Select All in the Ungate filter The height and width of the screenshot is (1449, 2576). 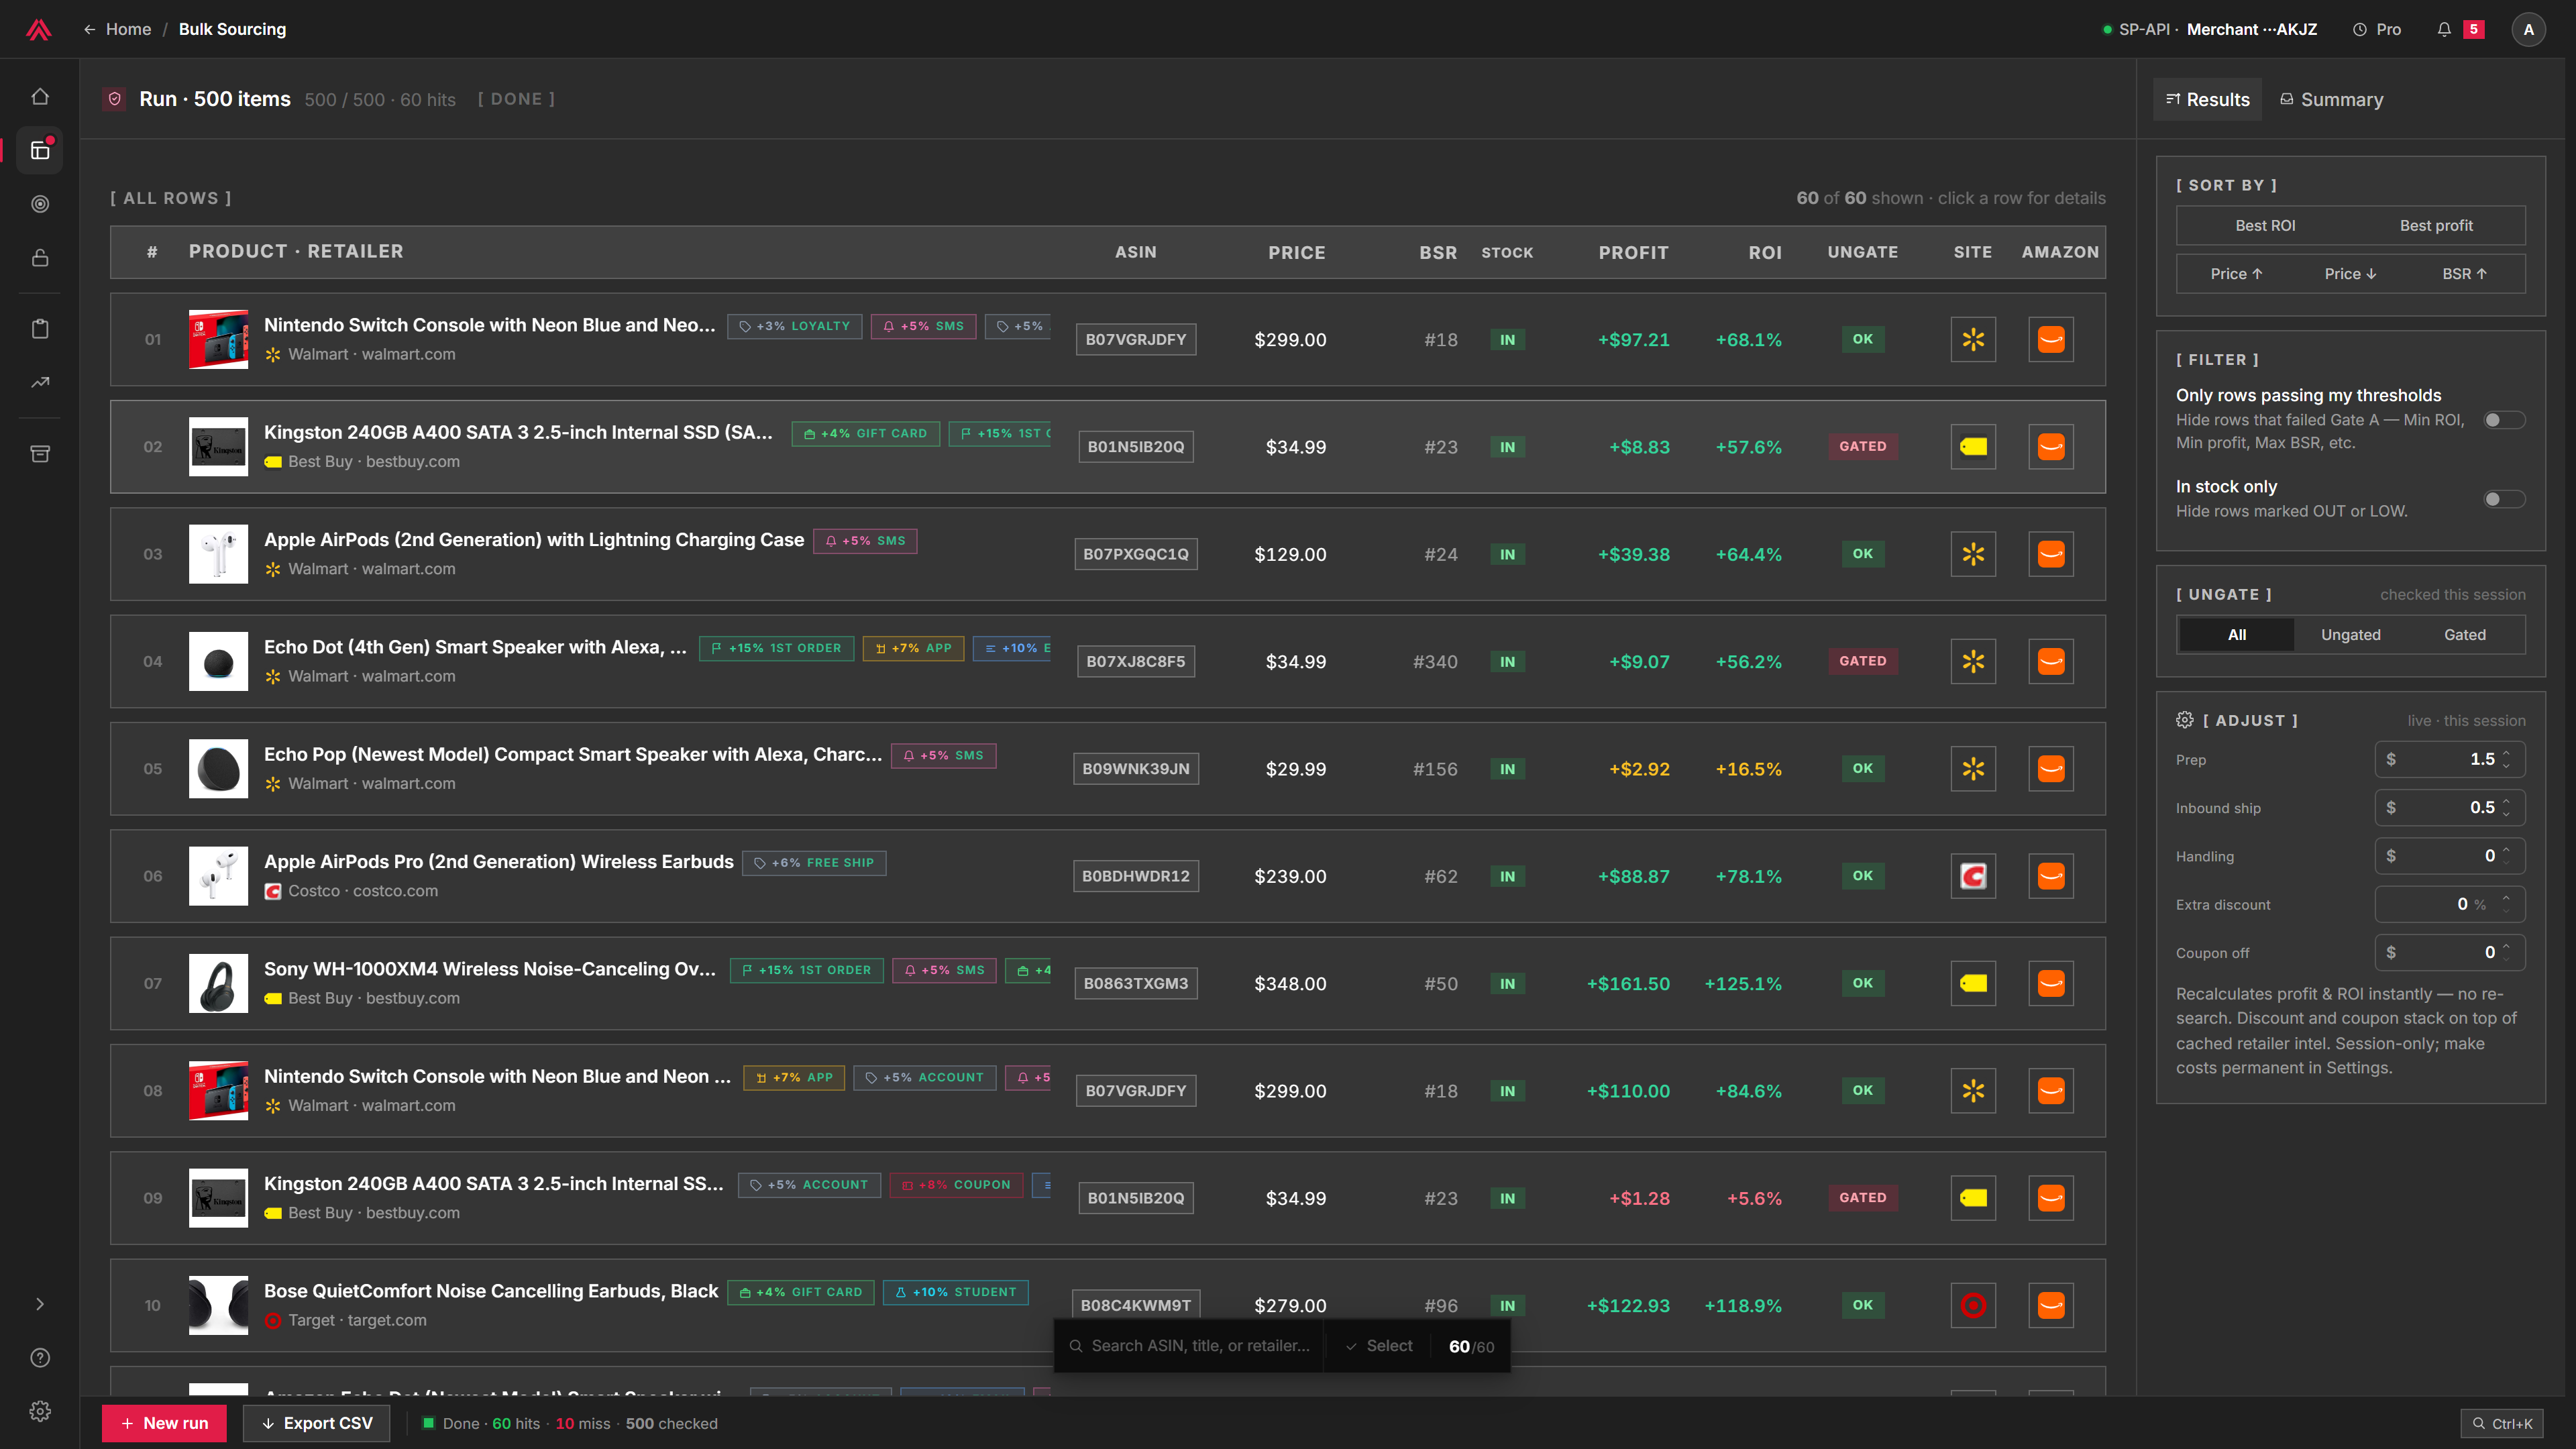tap(2237, 635)
